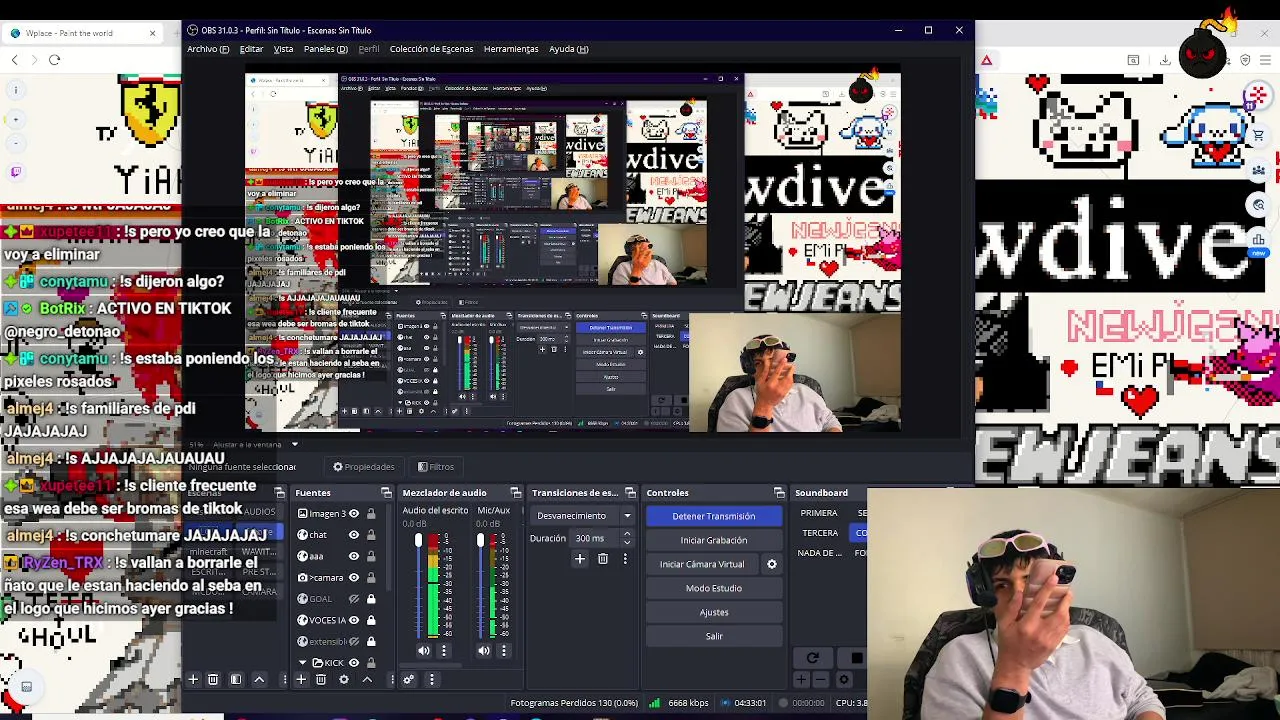Hide the VOCES IA source

pos(353,620)
